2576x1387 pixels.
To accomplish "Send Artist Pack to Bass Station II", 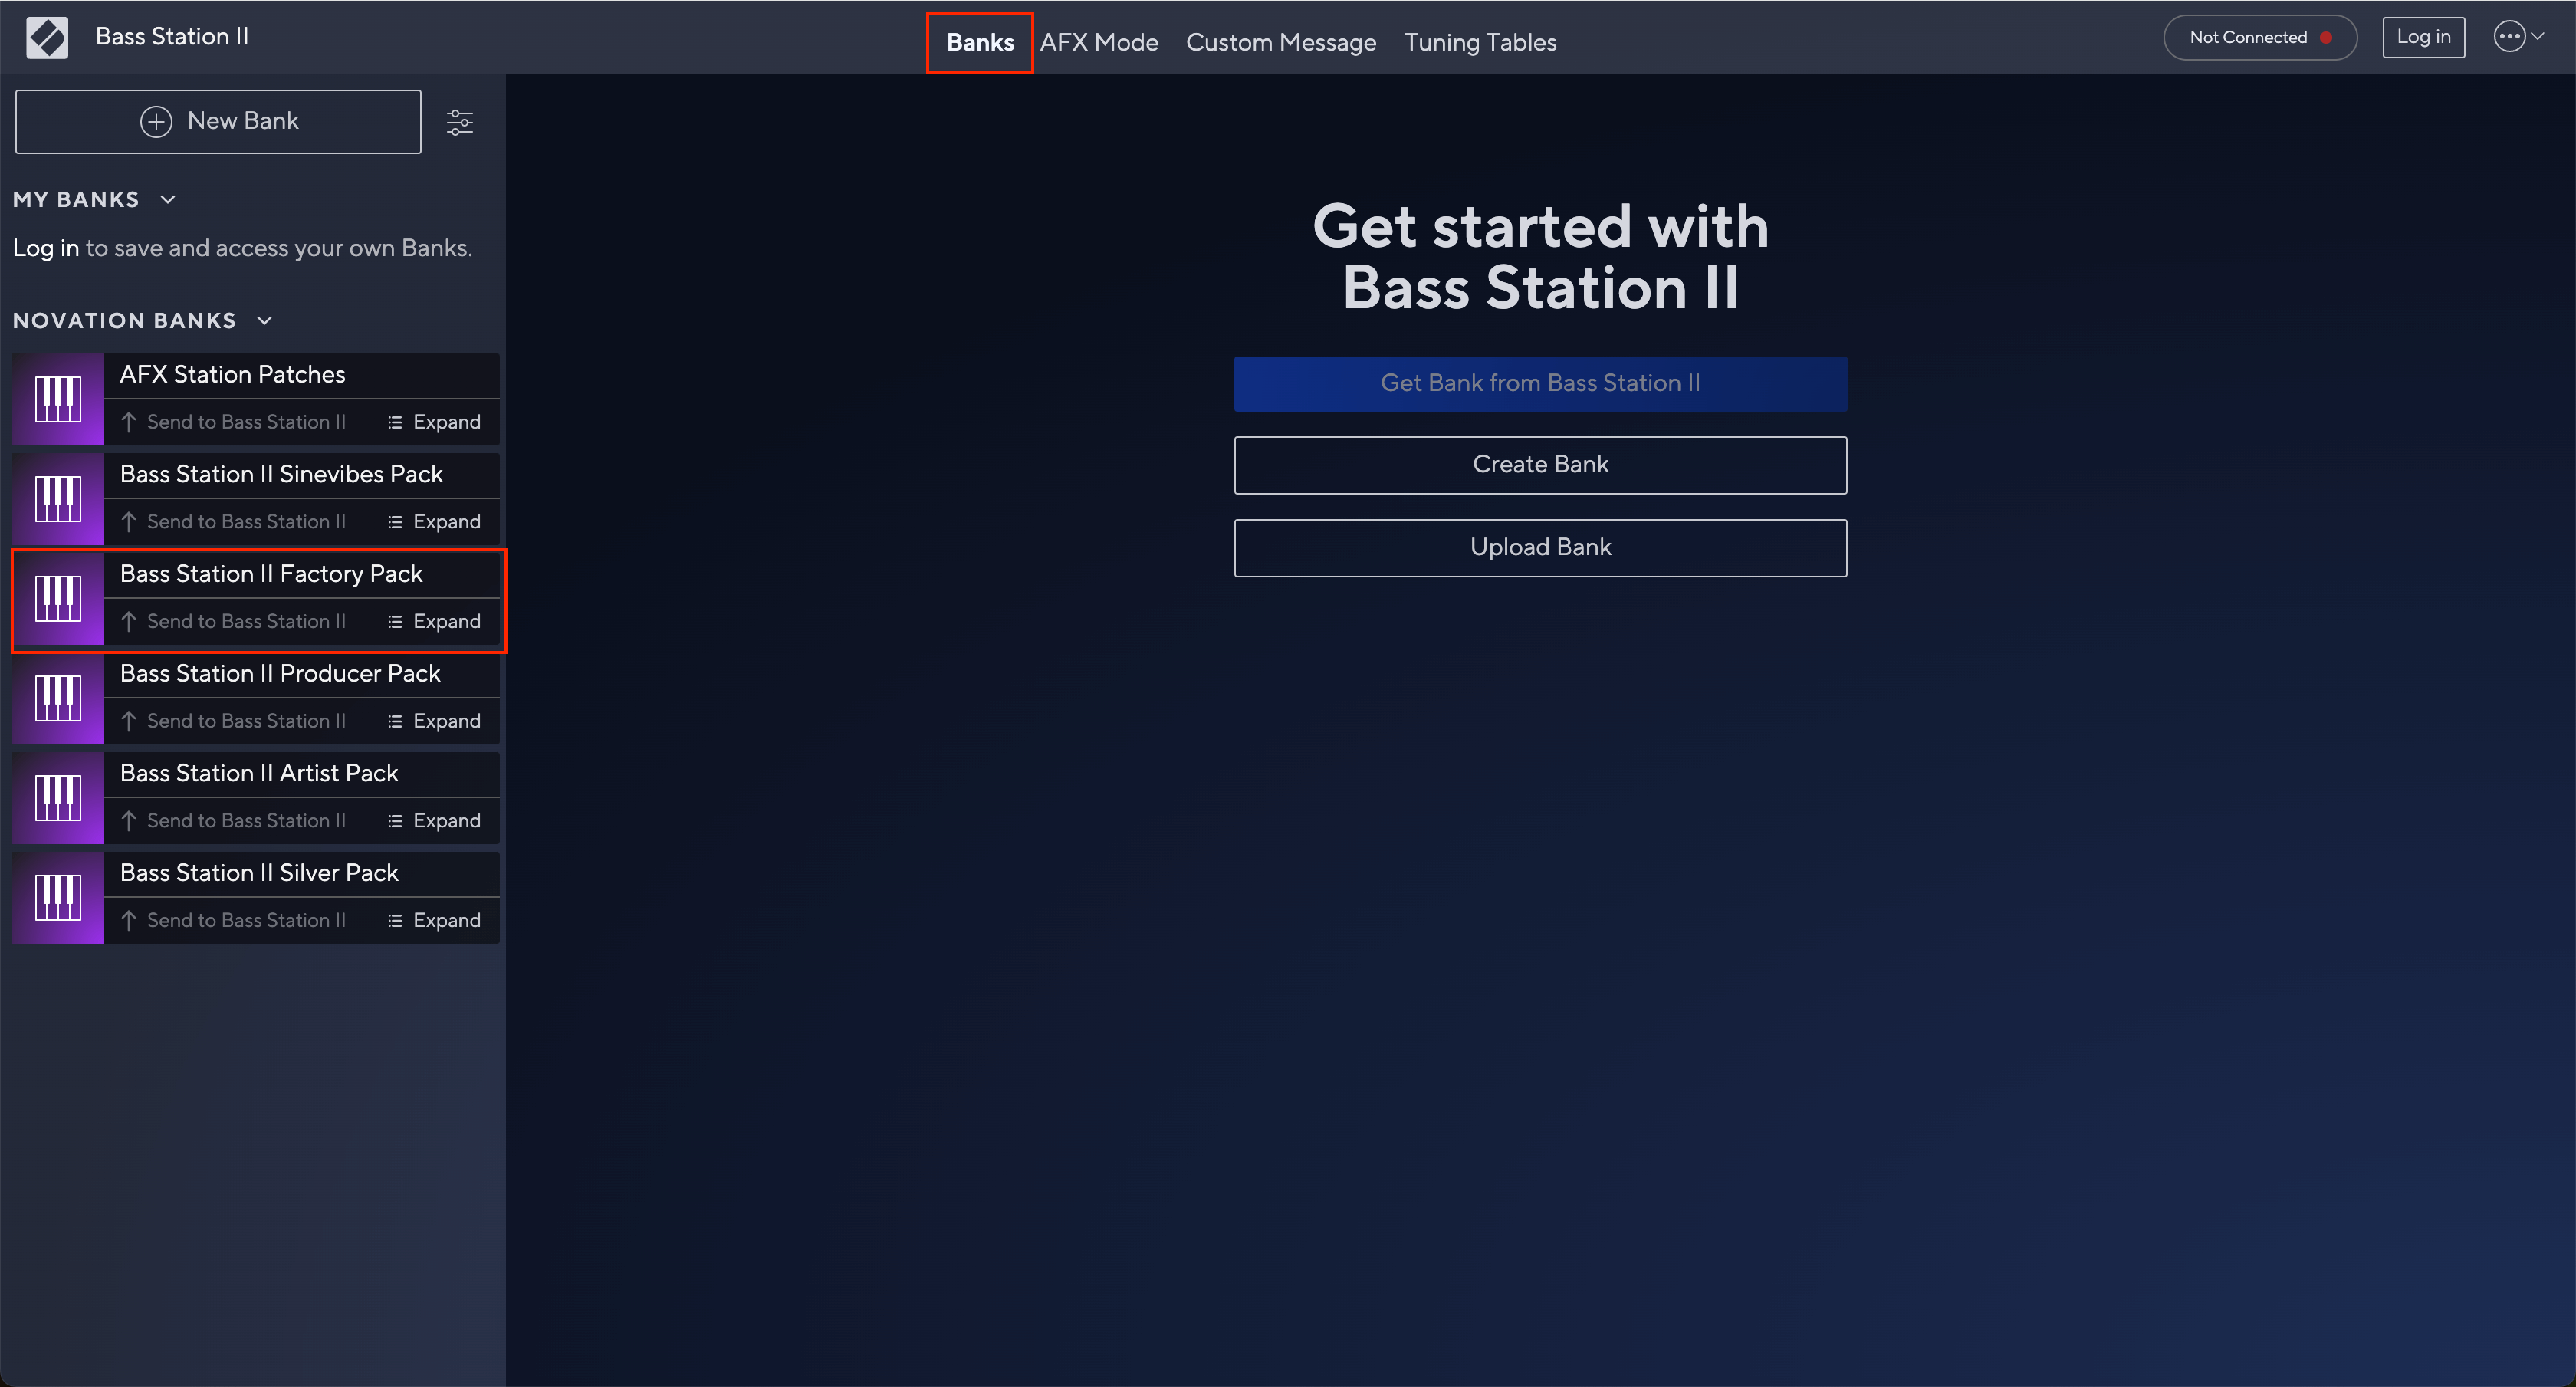I will tap(234, 821).
